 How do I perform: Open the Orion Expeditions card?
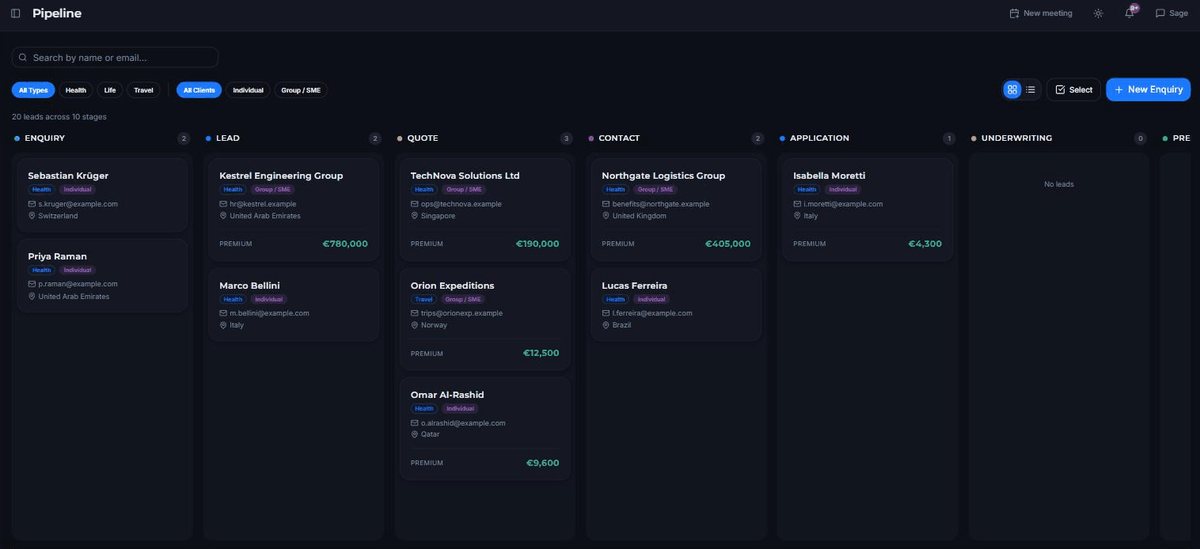click(x=485, y=318)
